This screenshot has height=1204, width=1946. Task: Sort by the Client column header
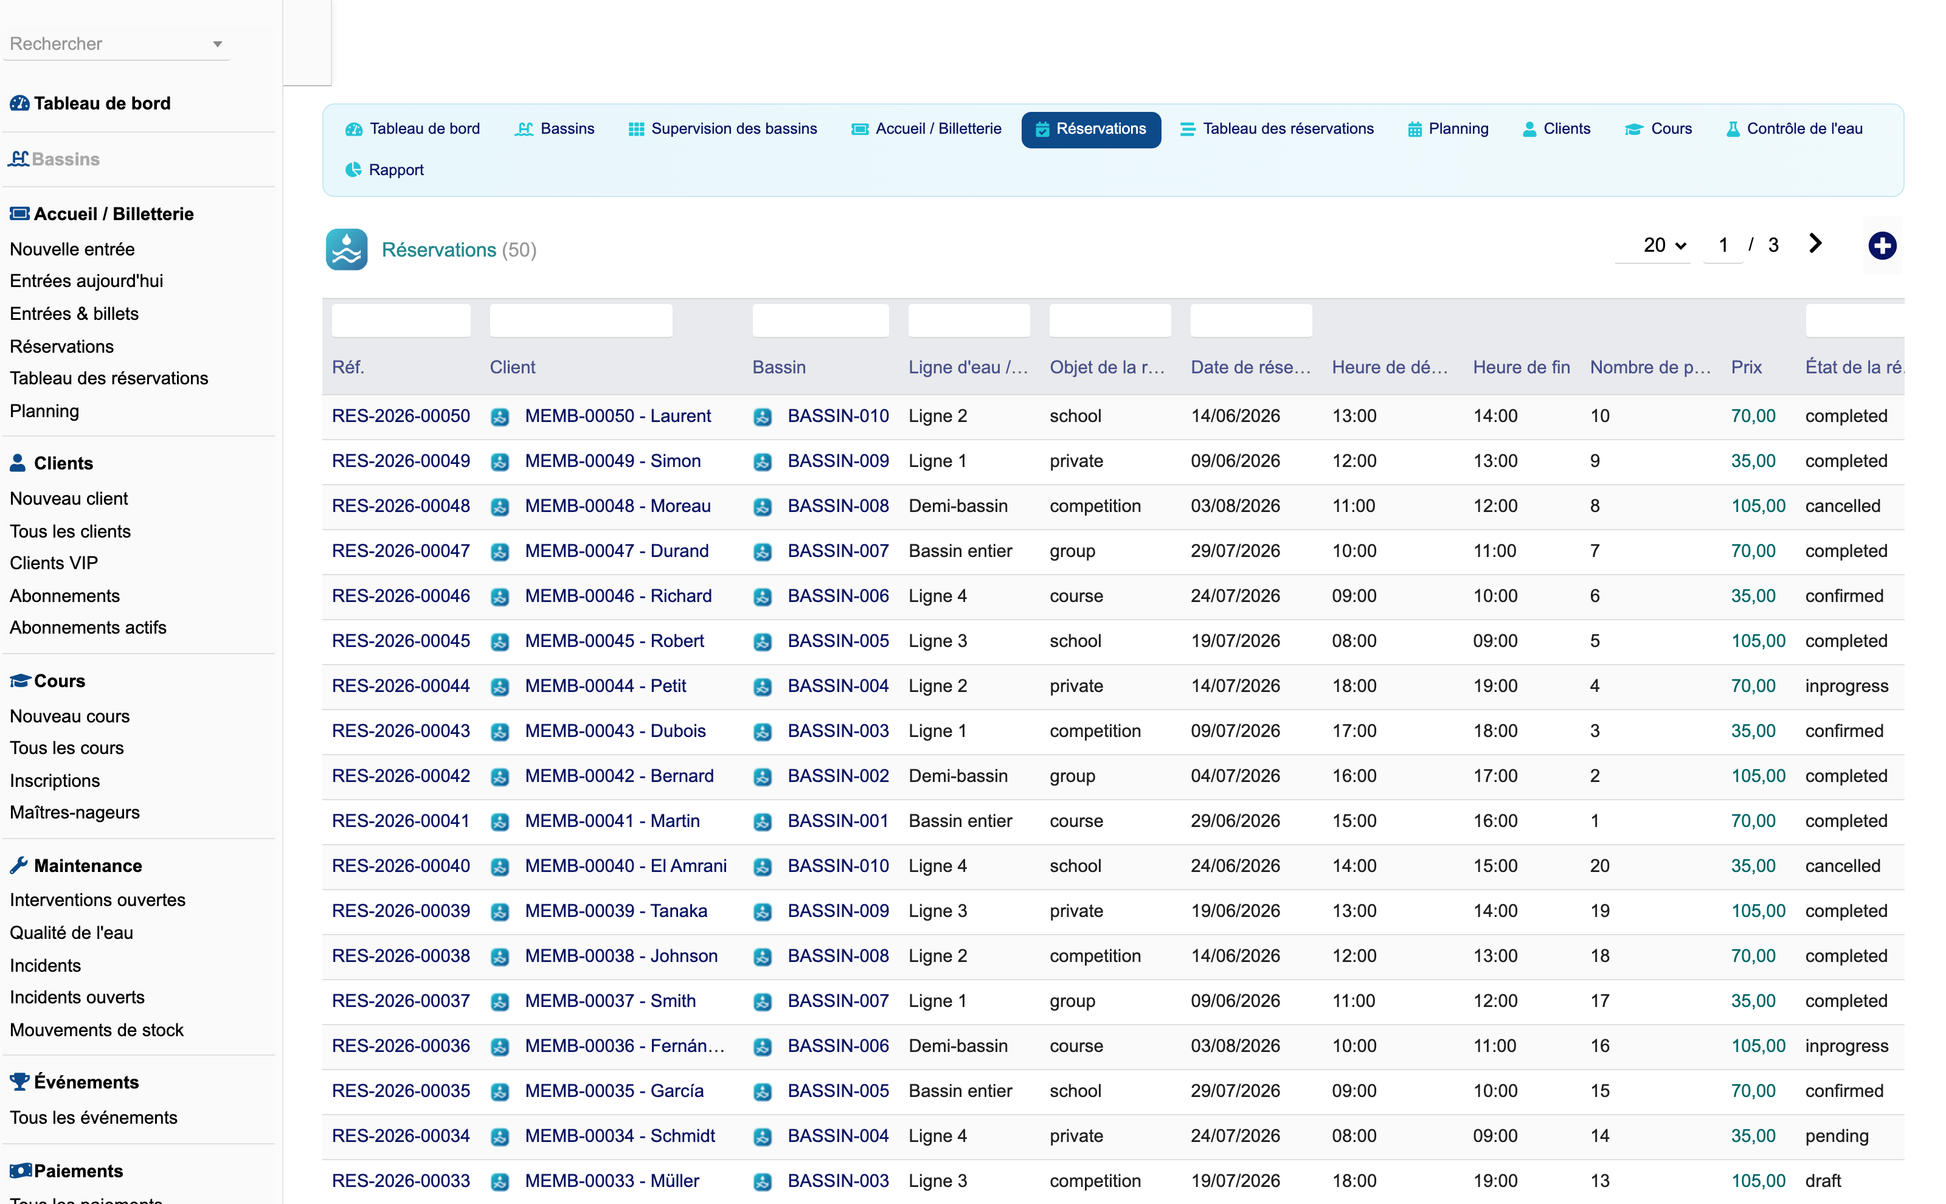click(x=513, y=367)
